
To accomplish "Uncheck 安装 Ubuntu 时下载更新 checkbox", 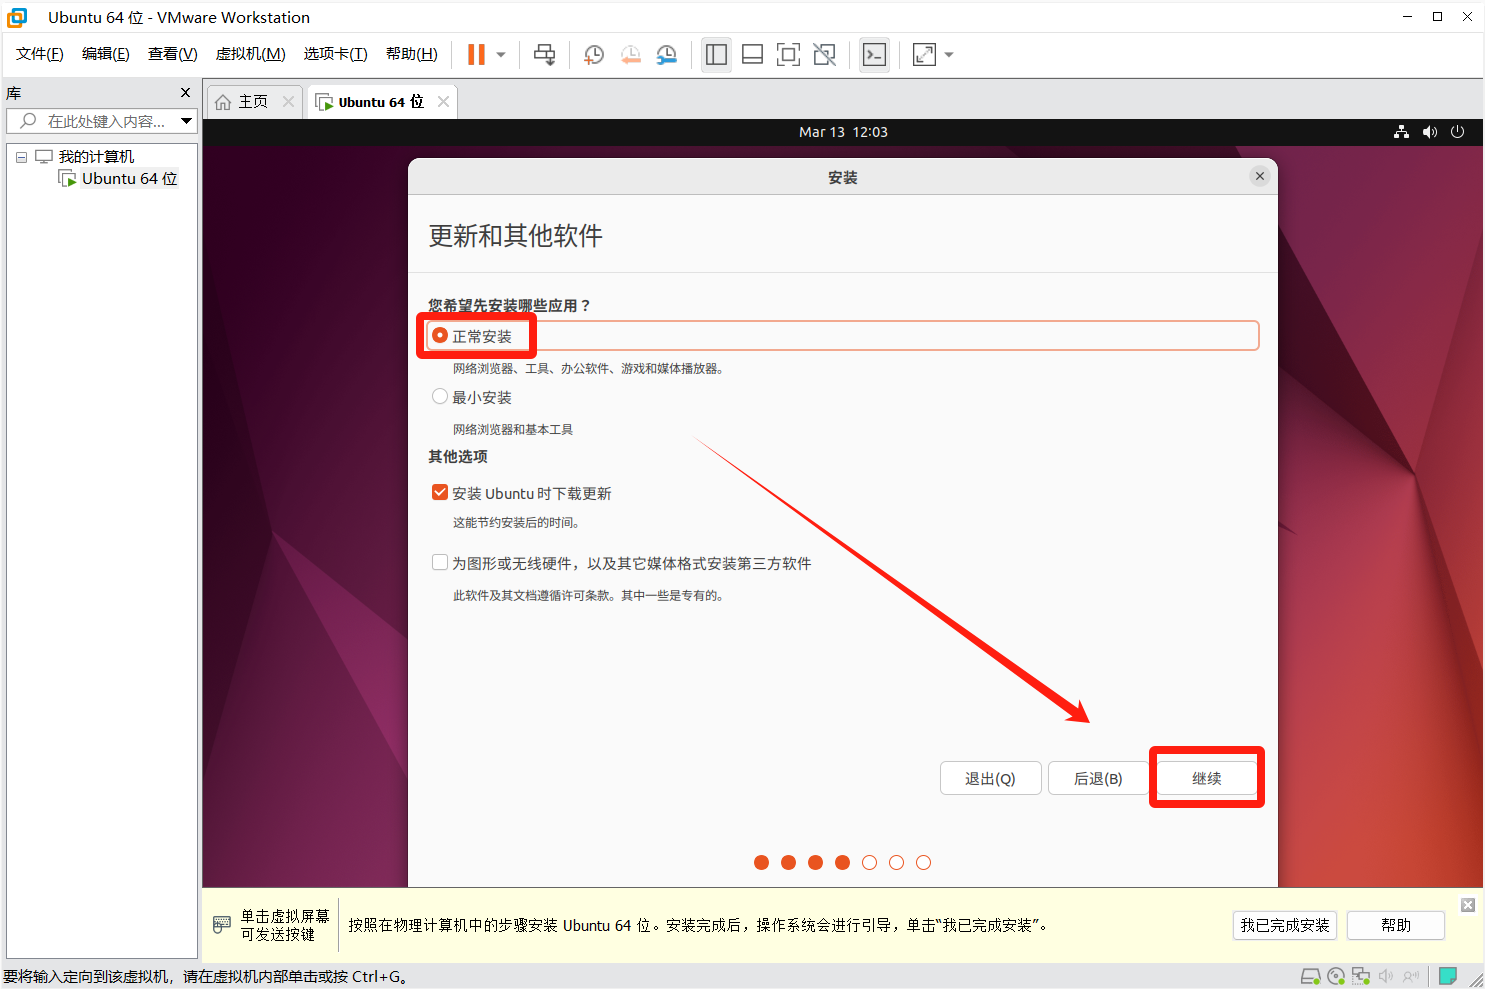I will pyautogui.click(x=440, y=493).
